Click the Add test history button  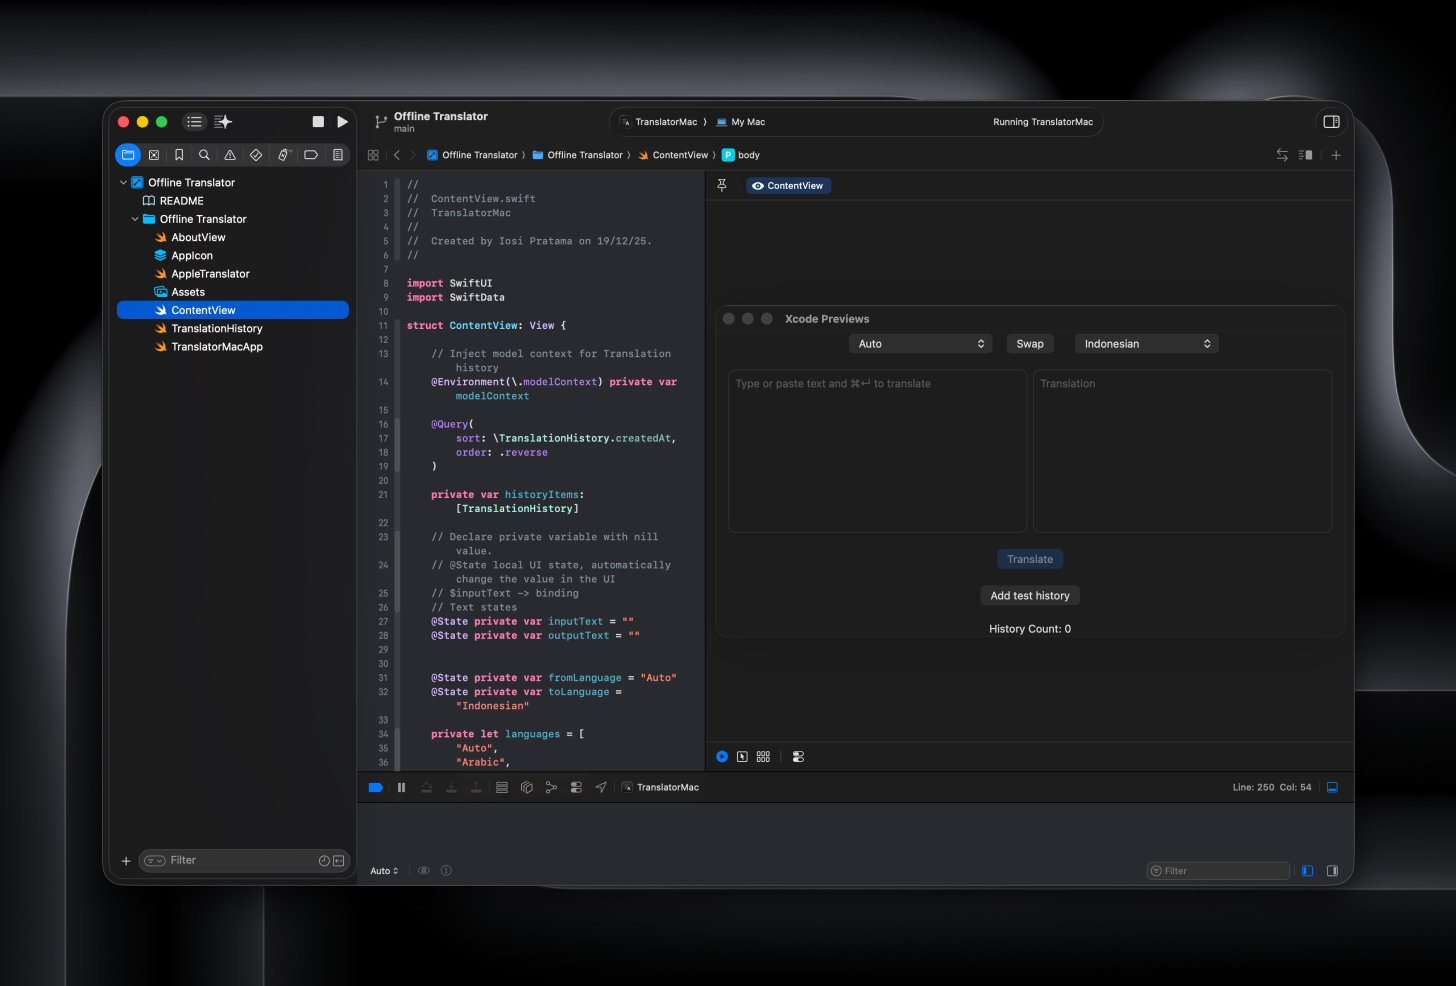[1029, 596]
